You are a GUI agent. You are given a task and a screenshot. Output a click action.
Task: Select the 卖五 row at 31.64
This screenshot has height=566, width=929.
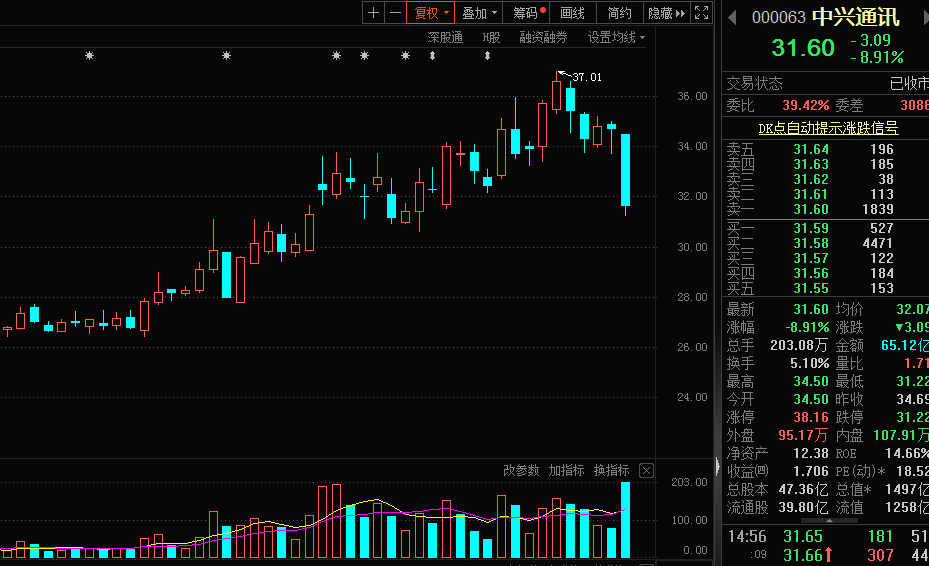pos(827,149)
